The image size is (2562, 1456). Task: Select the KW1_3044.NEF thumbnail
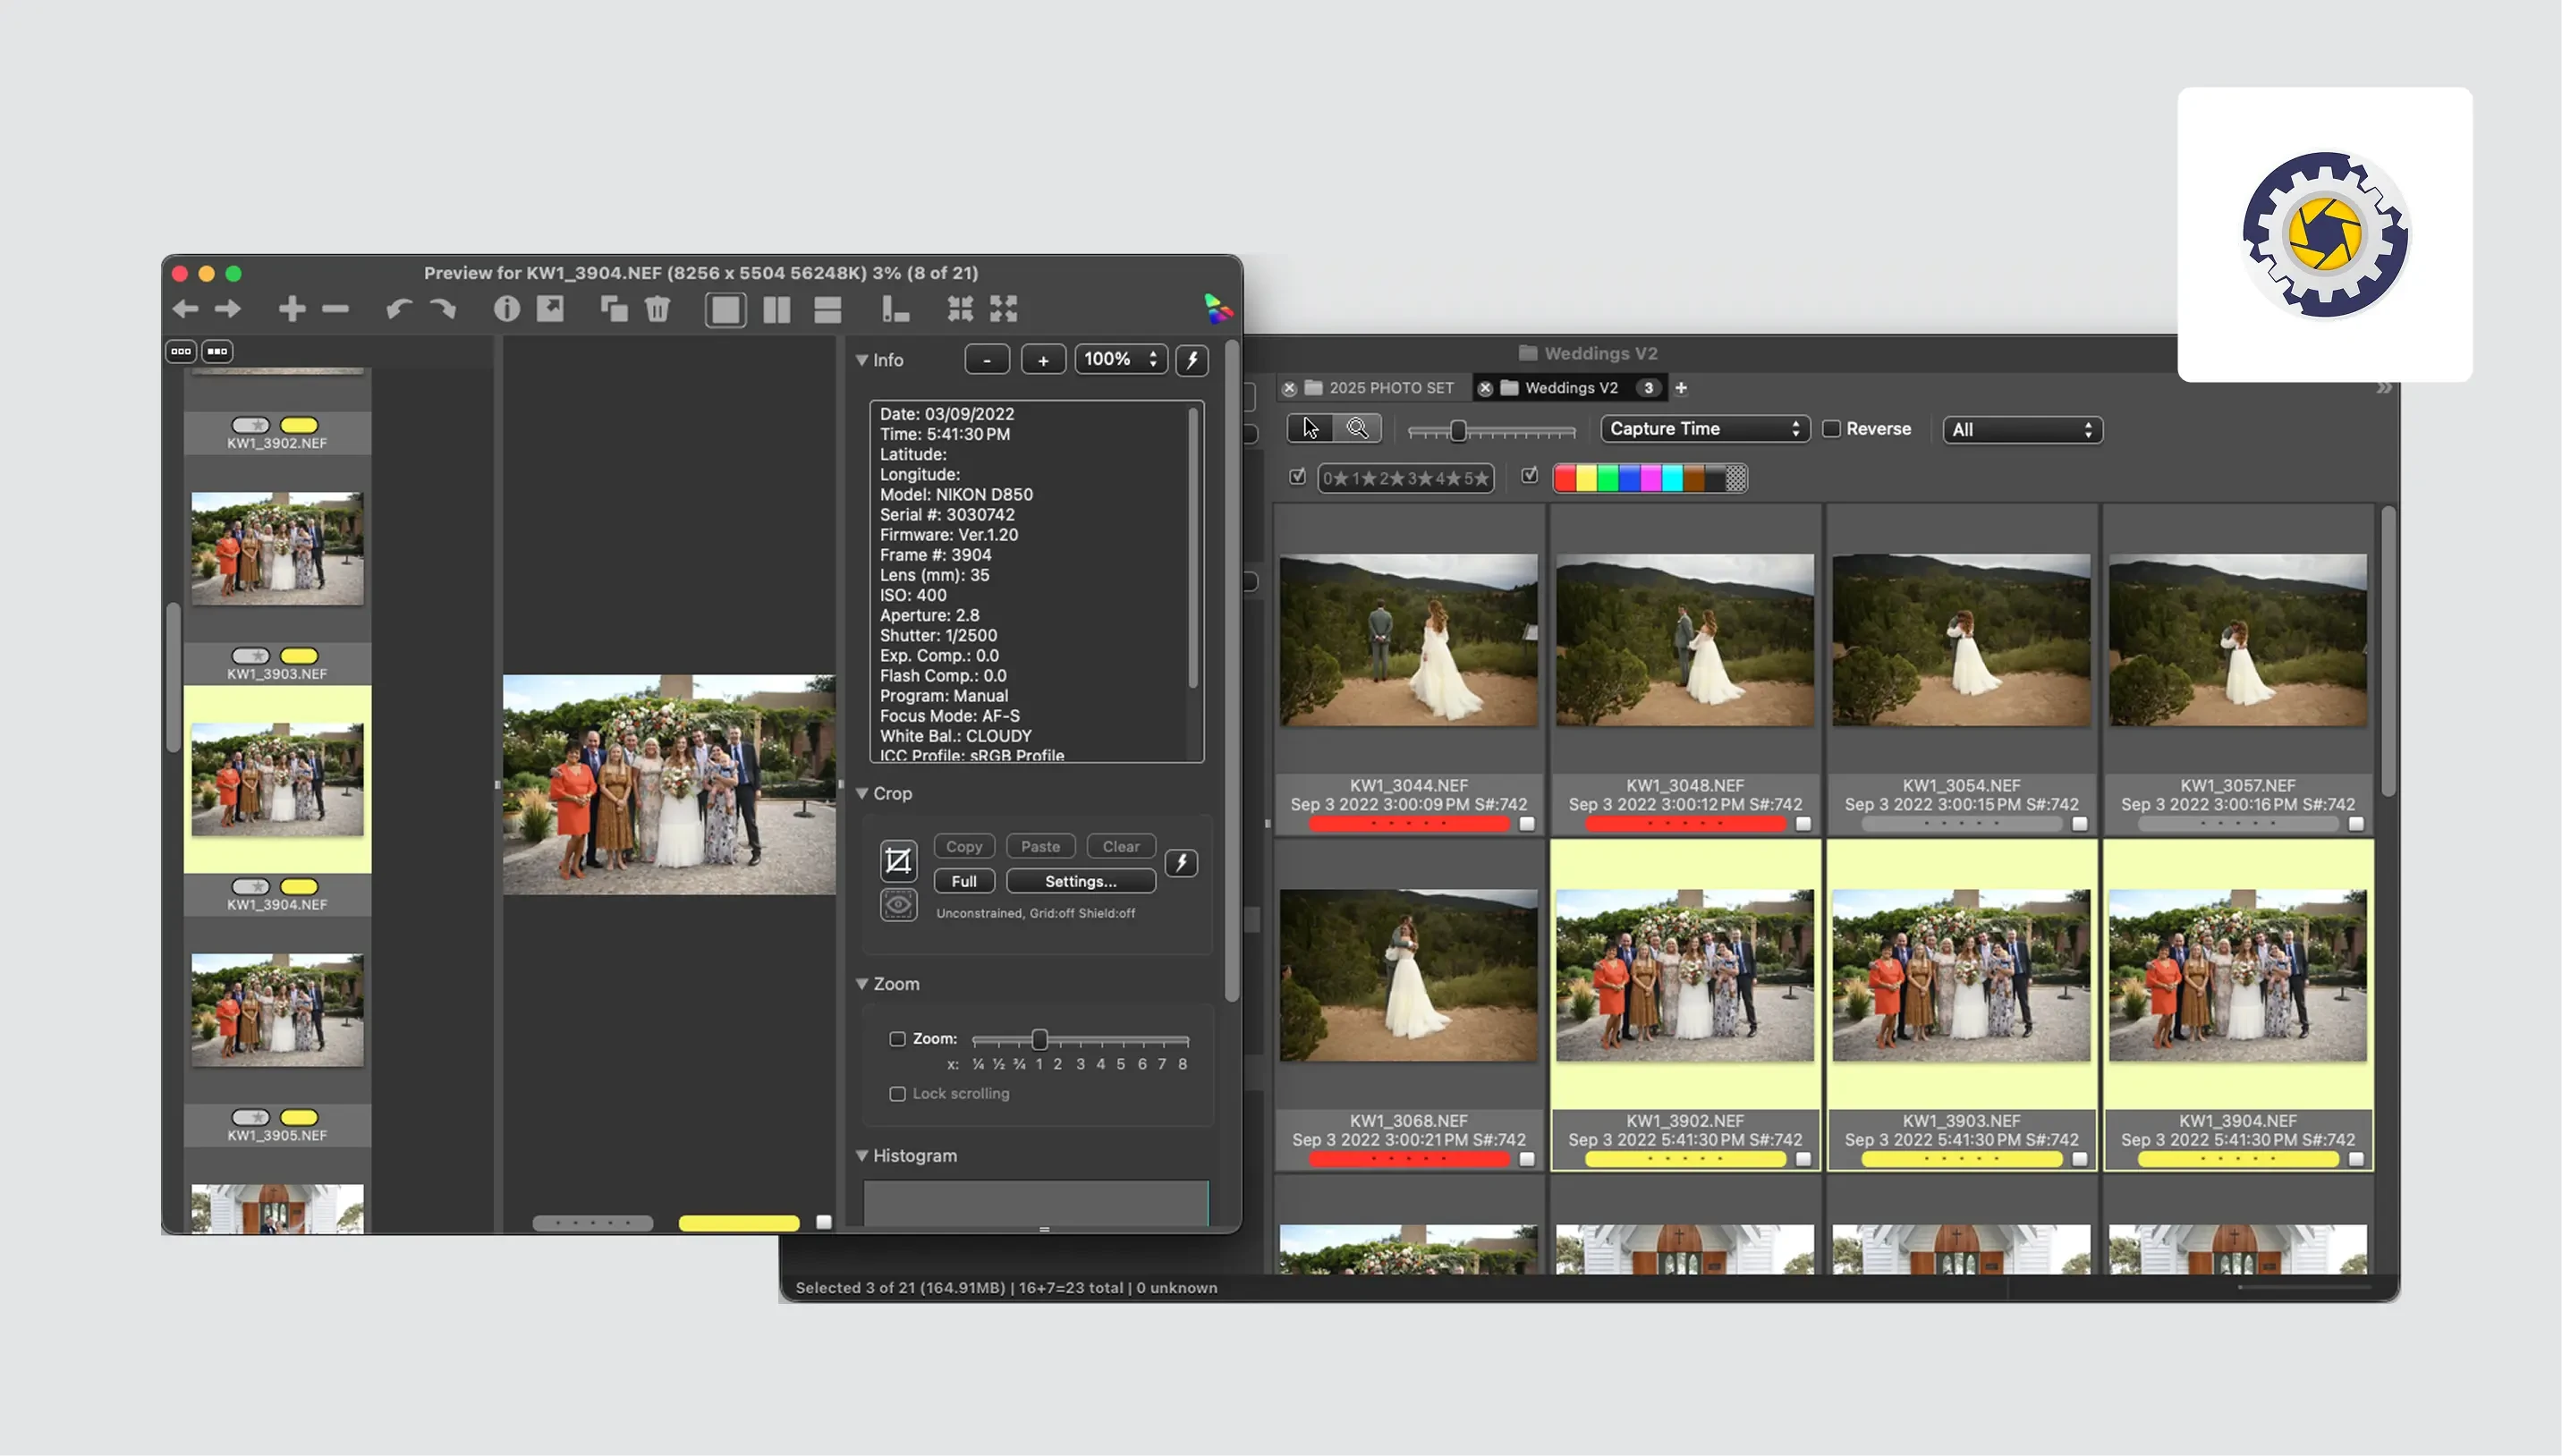1408,641
